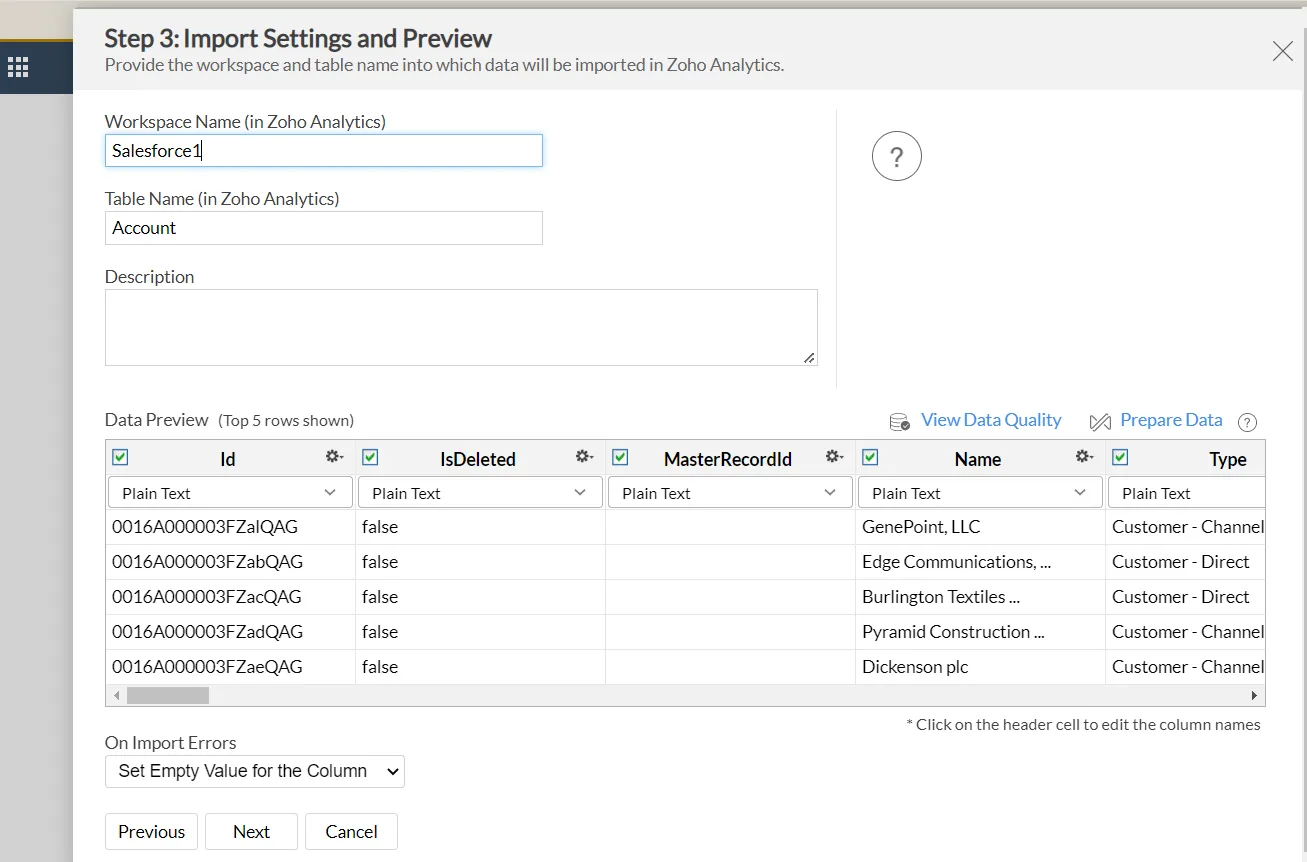1307x862 pixels.
Task: Click the View Data Quality database icon
Action: click(x=898, y=421)
